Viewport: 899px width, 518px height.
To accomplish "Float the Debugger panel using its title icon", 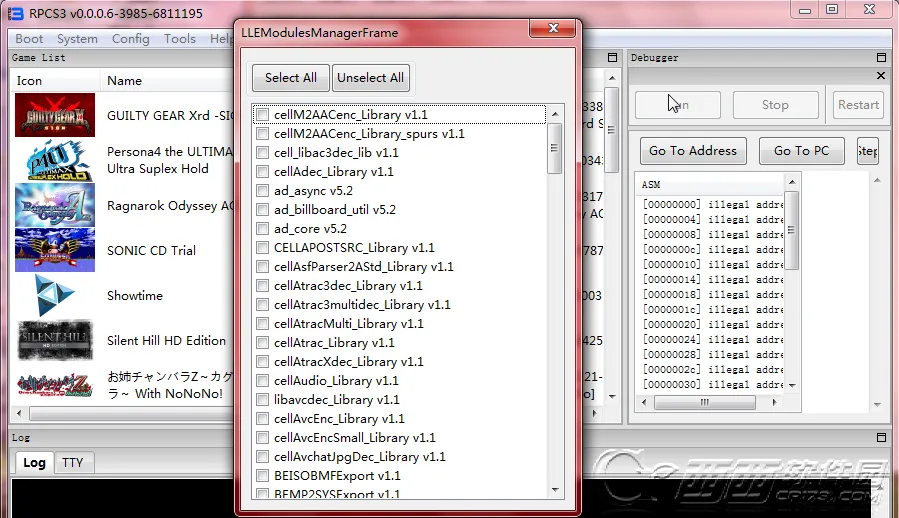I will click(x=881, y=57).
